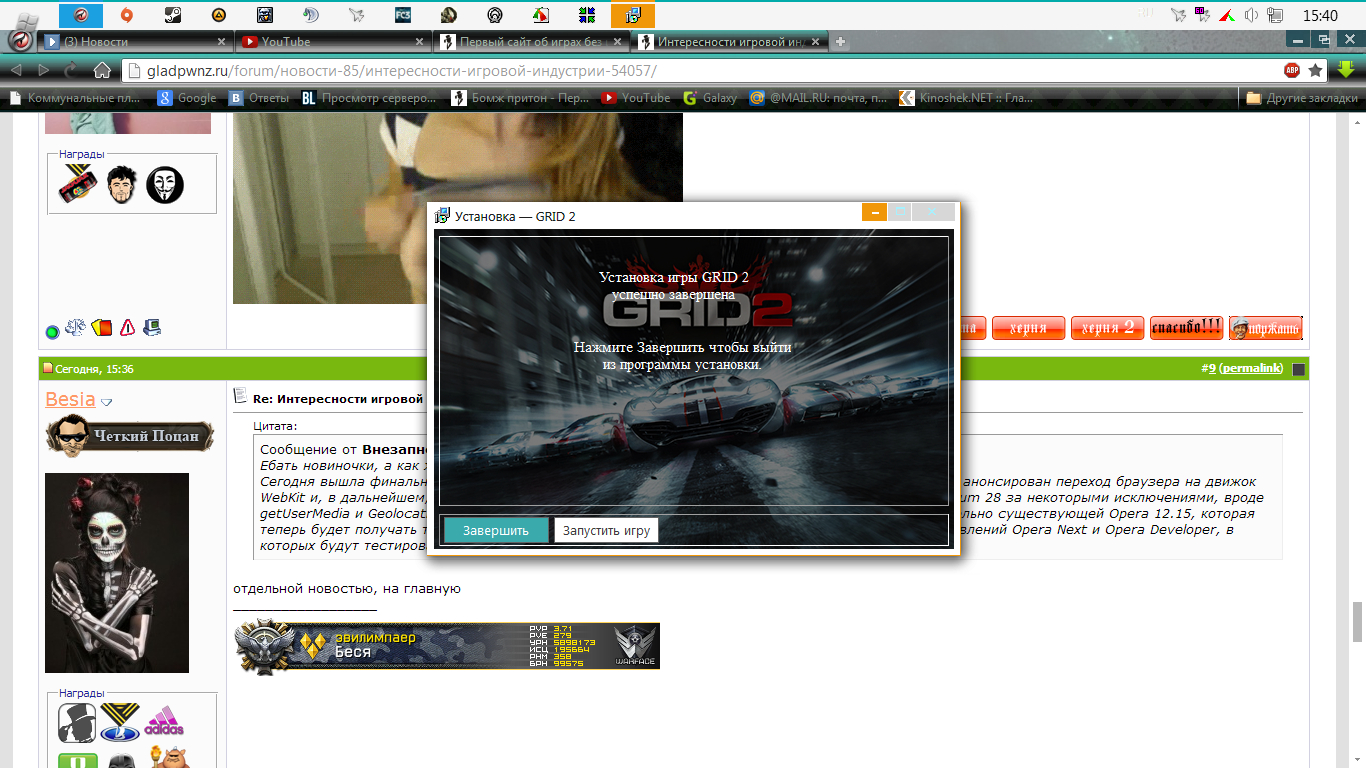This screenshot has width=1366, height=768.
Task: Bookmark this page with the star
Action: [x=1316, y=70]
